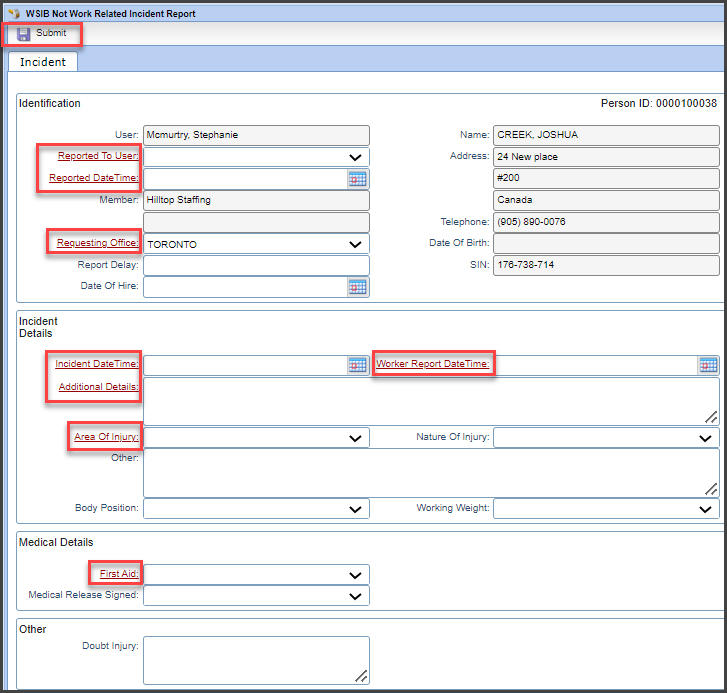Focus the Incident DateTime input field
The image size is (727, 693).
246,365
